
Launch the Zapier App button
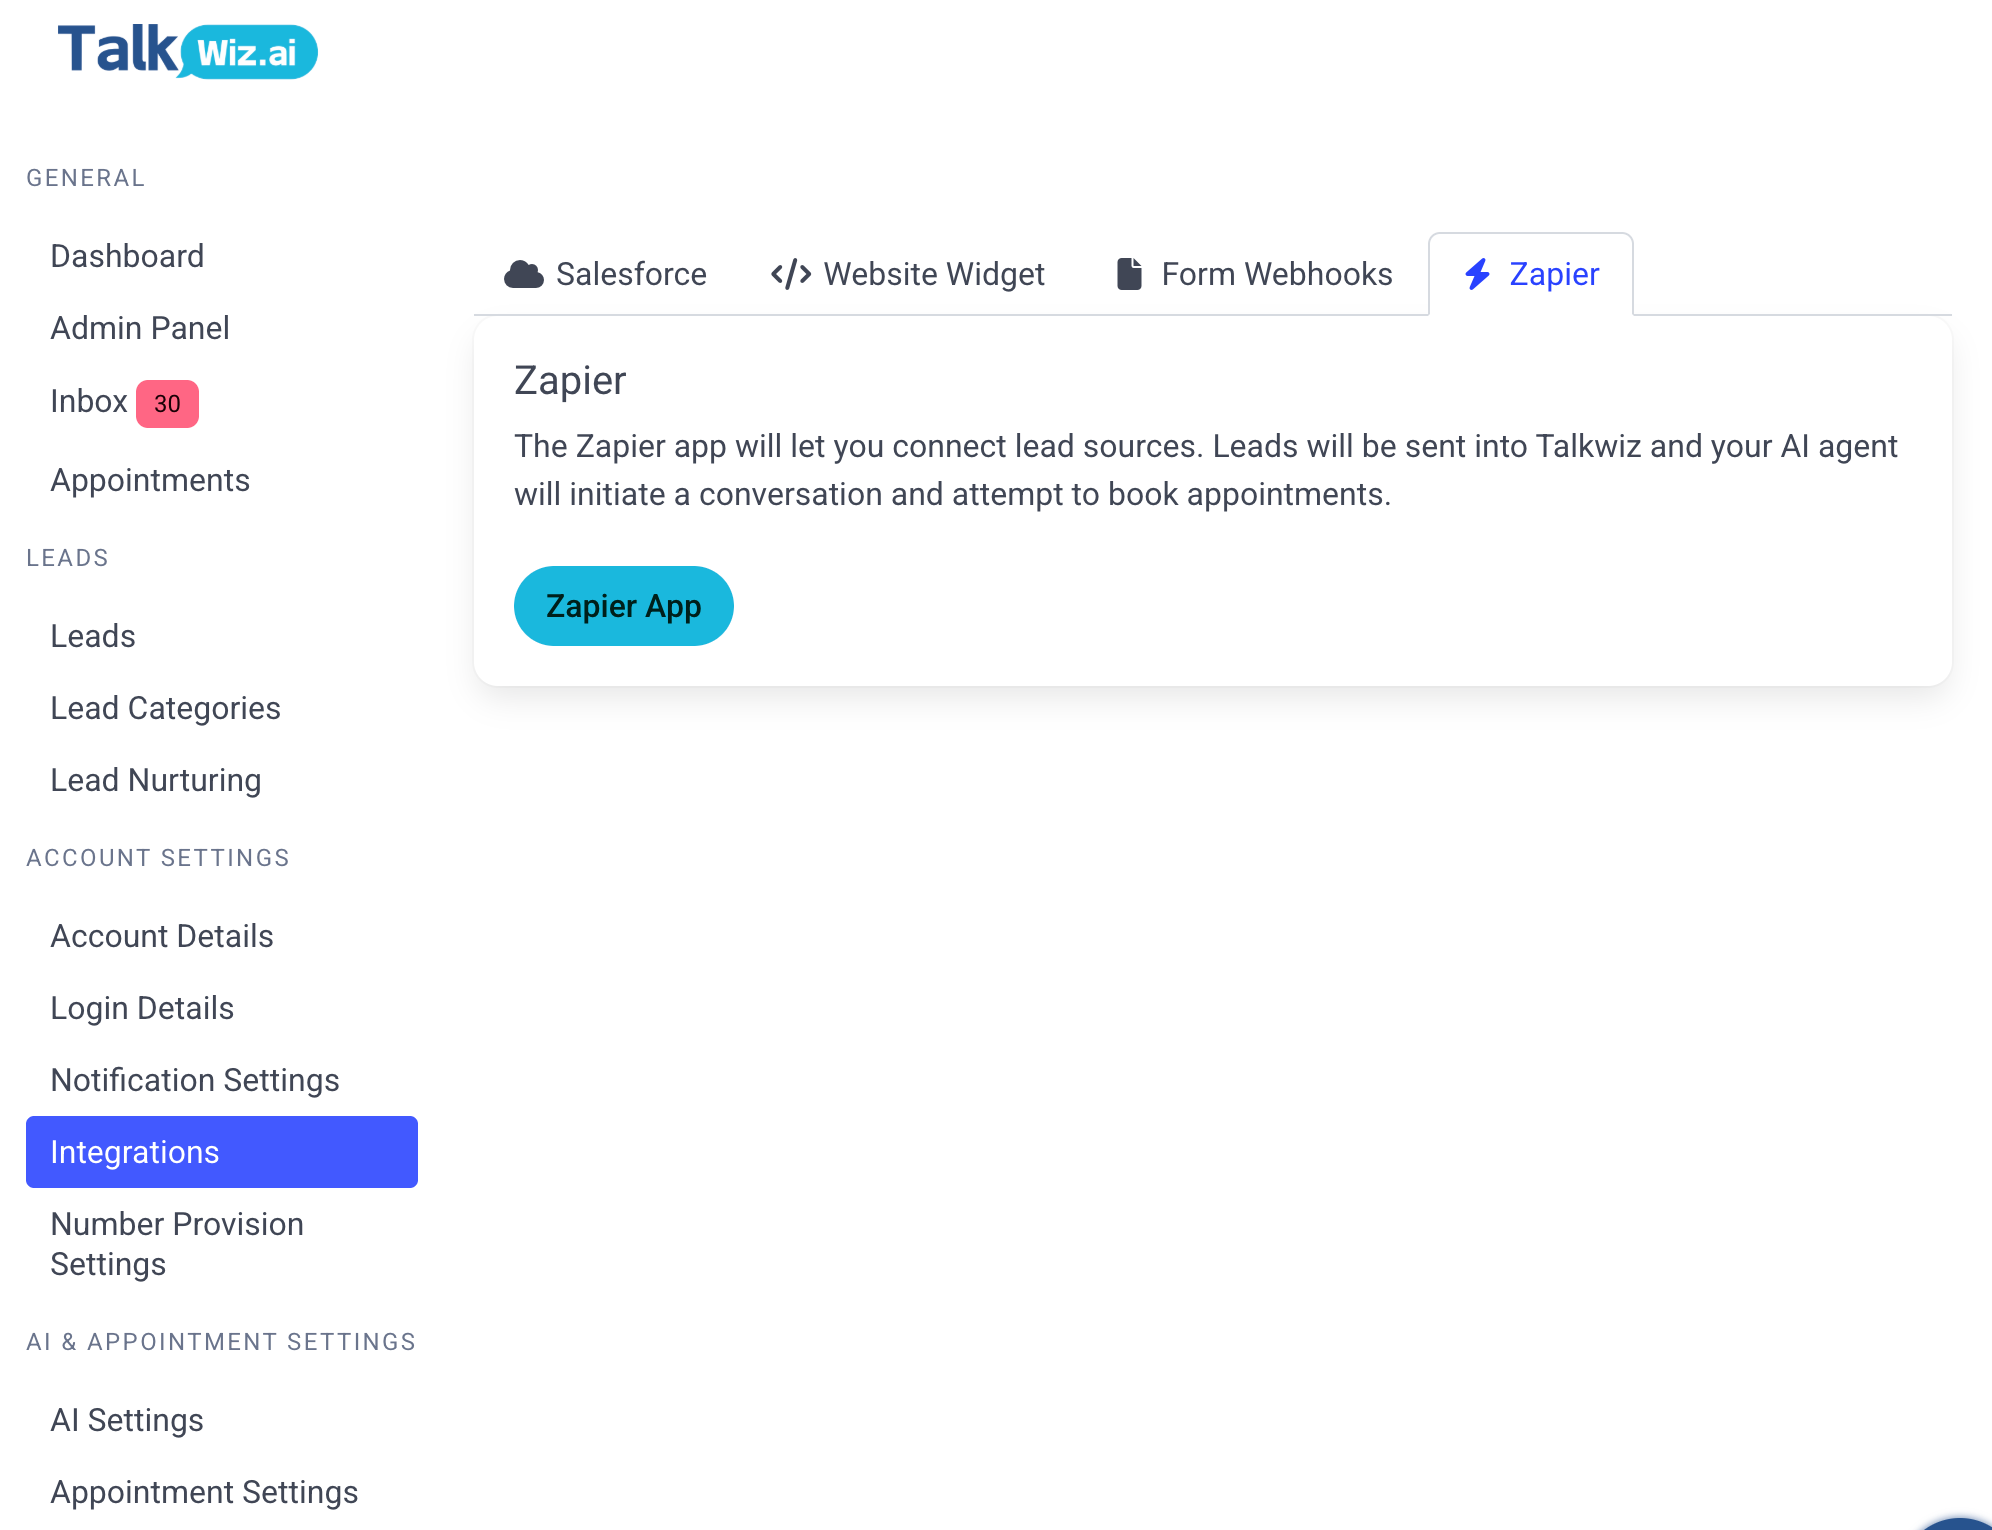click(624, 606)
